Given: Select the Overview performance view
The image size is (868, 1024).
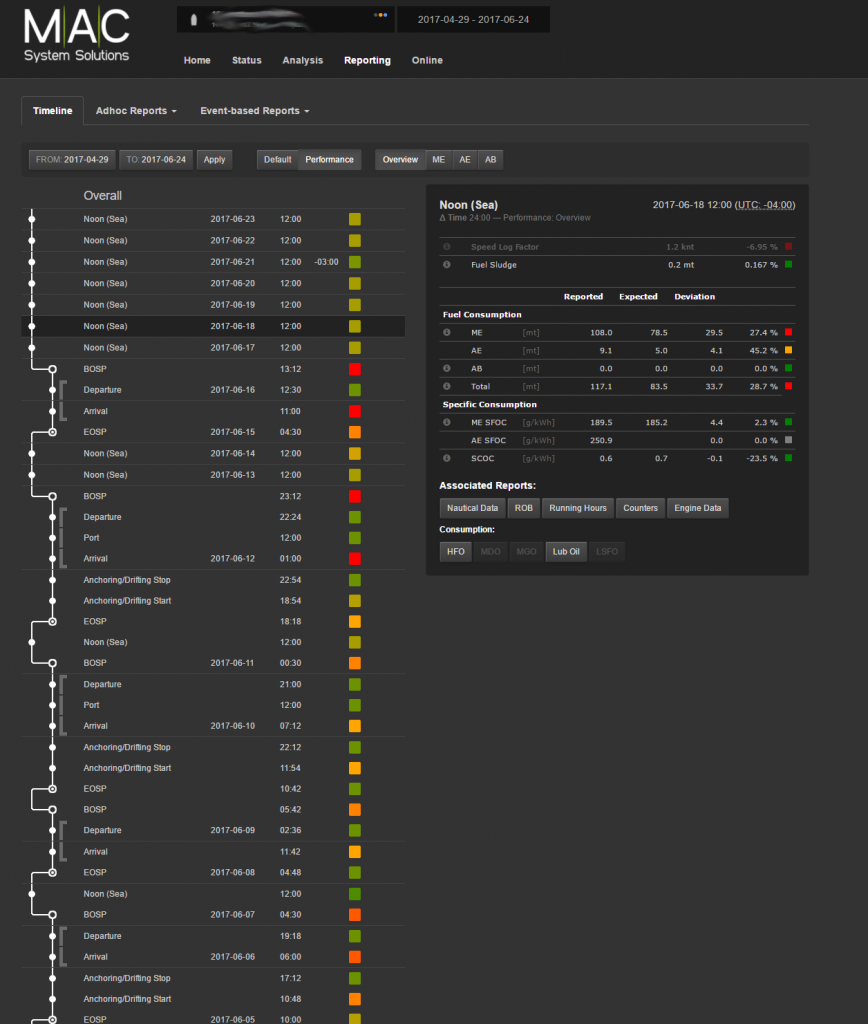Looking at the screenshot, I should tap(400, 159).
